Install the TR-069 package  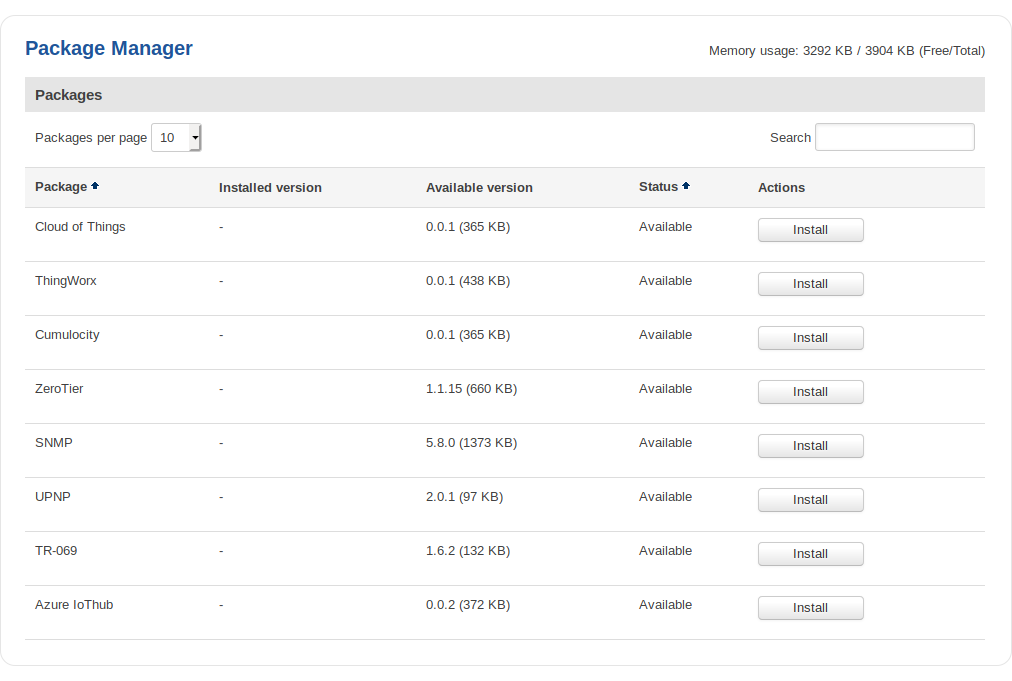(x=810, y=554)
